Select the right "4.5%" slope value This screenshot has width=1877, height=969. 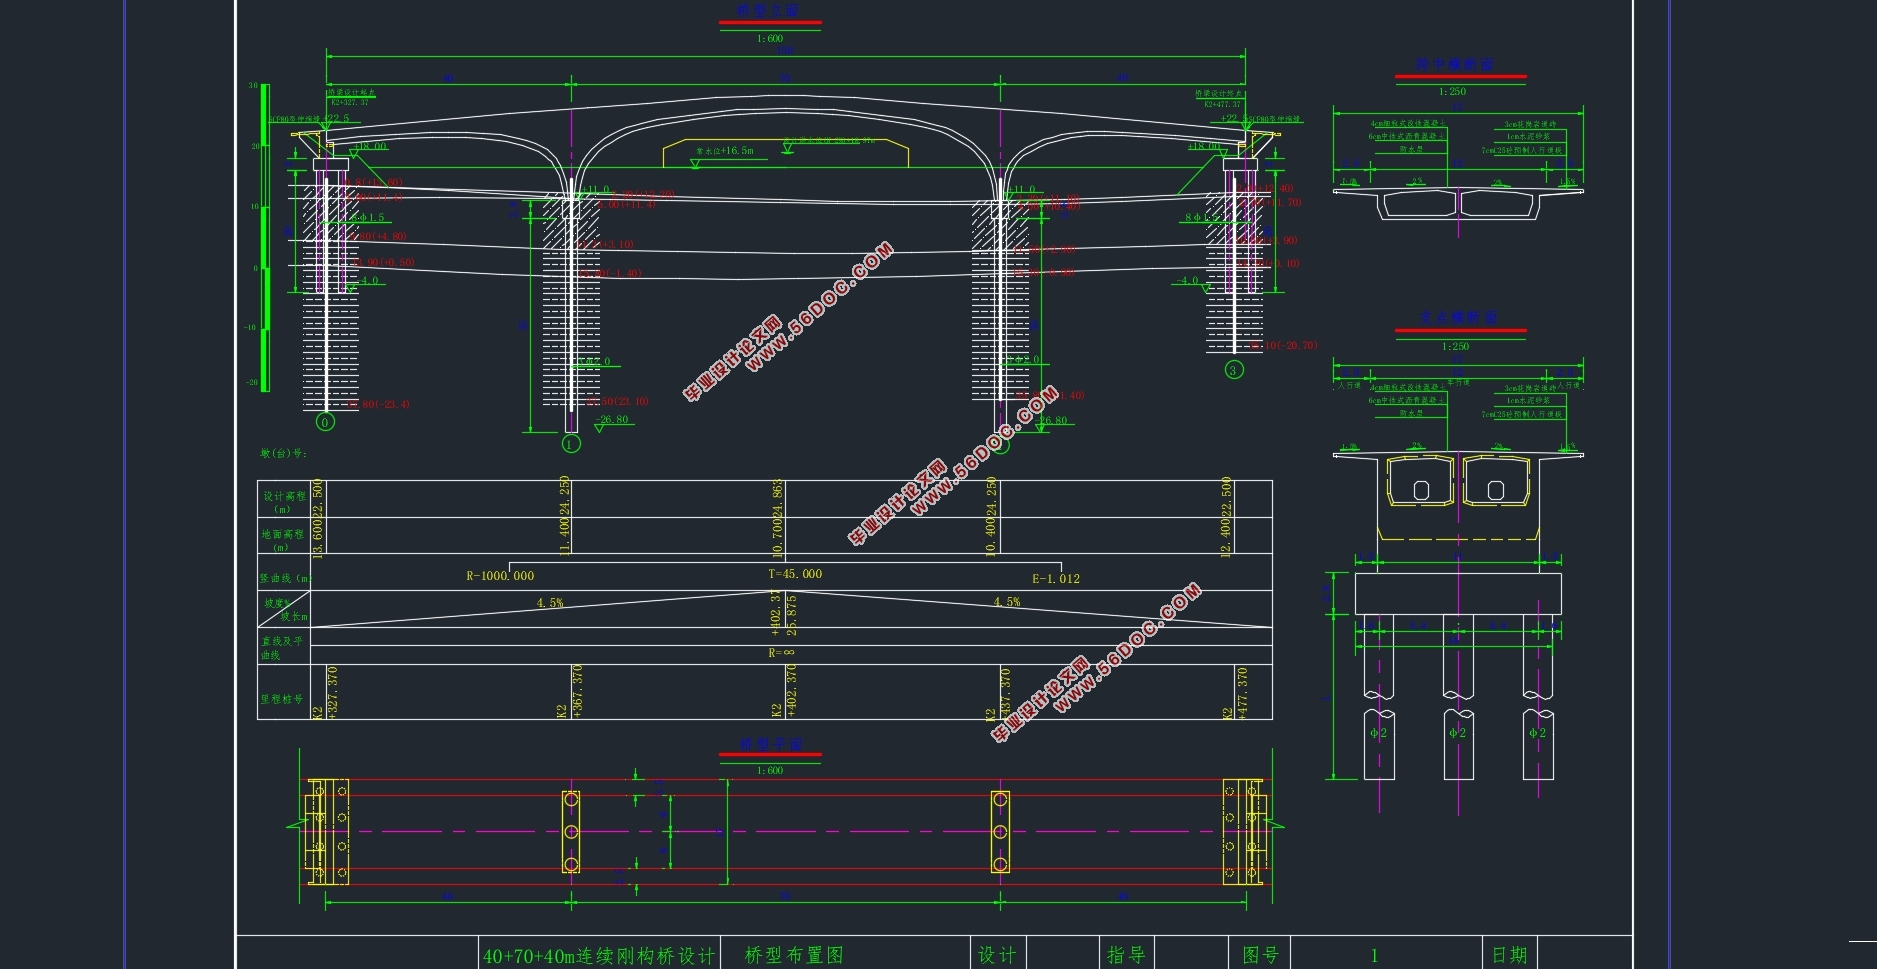point(1007,602)
